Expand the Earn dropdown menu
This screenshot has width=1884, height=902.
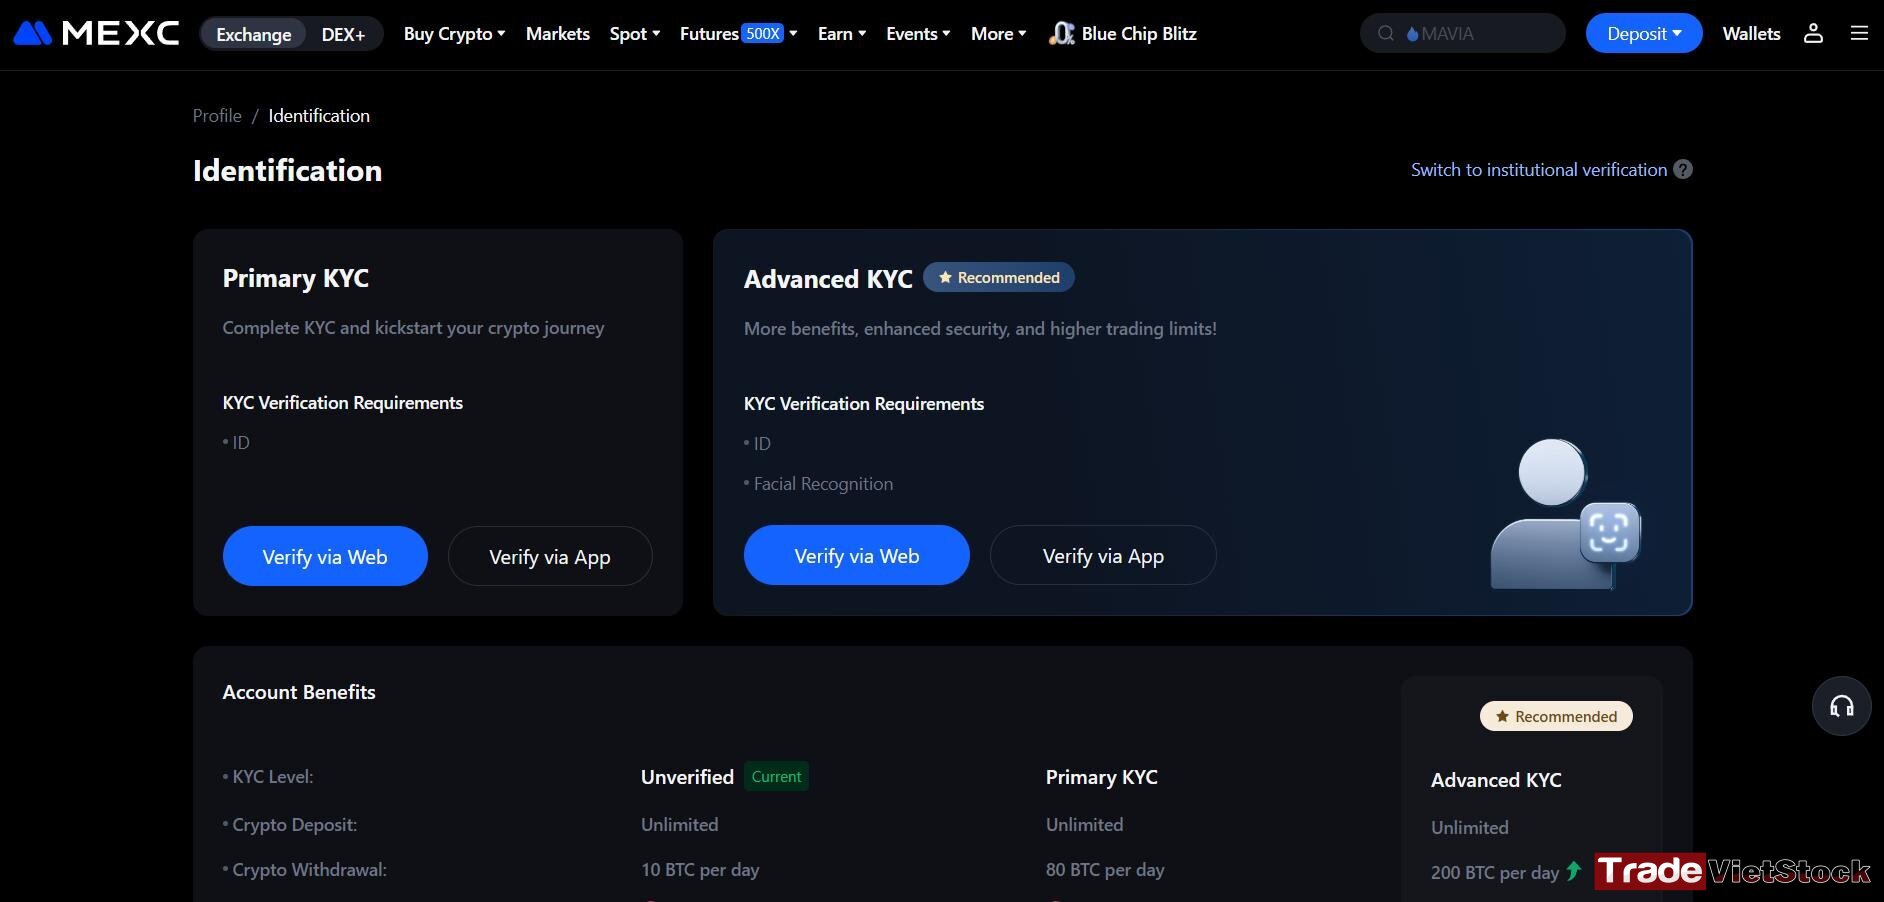[x=841, y=33]
